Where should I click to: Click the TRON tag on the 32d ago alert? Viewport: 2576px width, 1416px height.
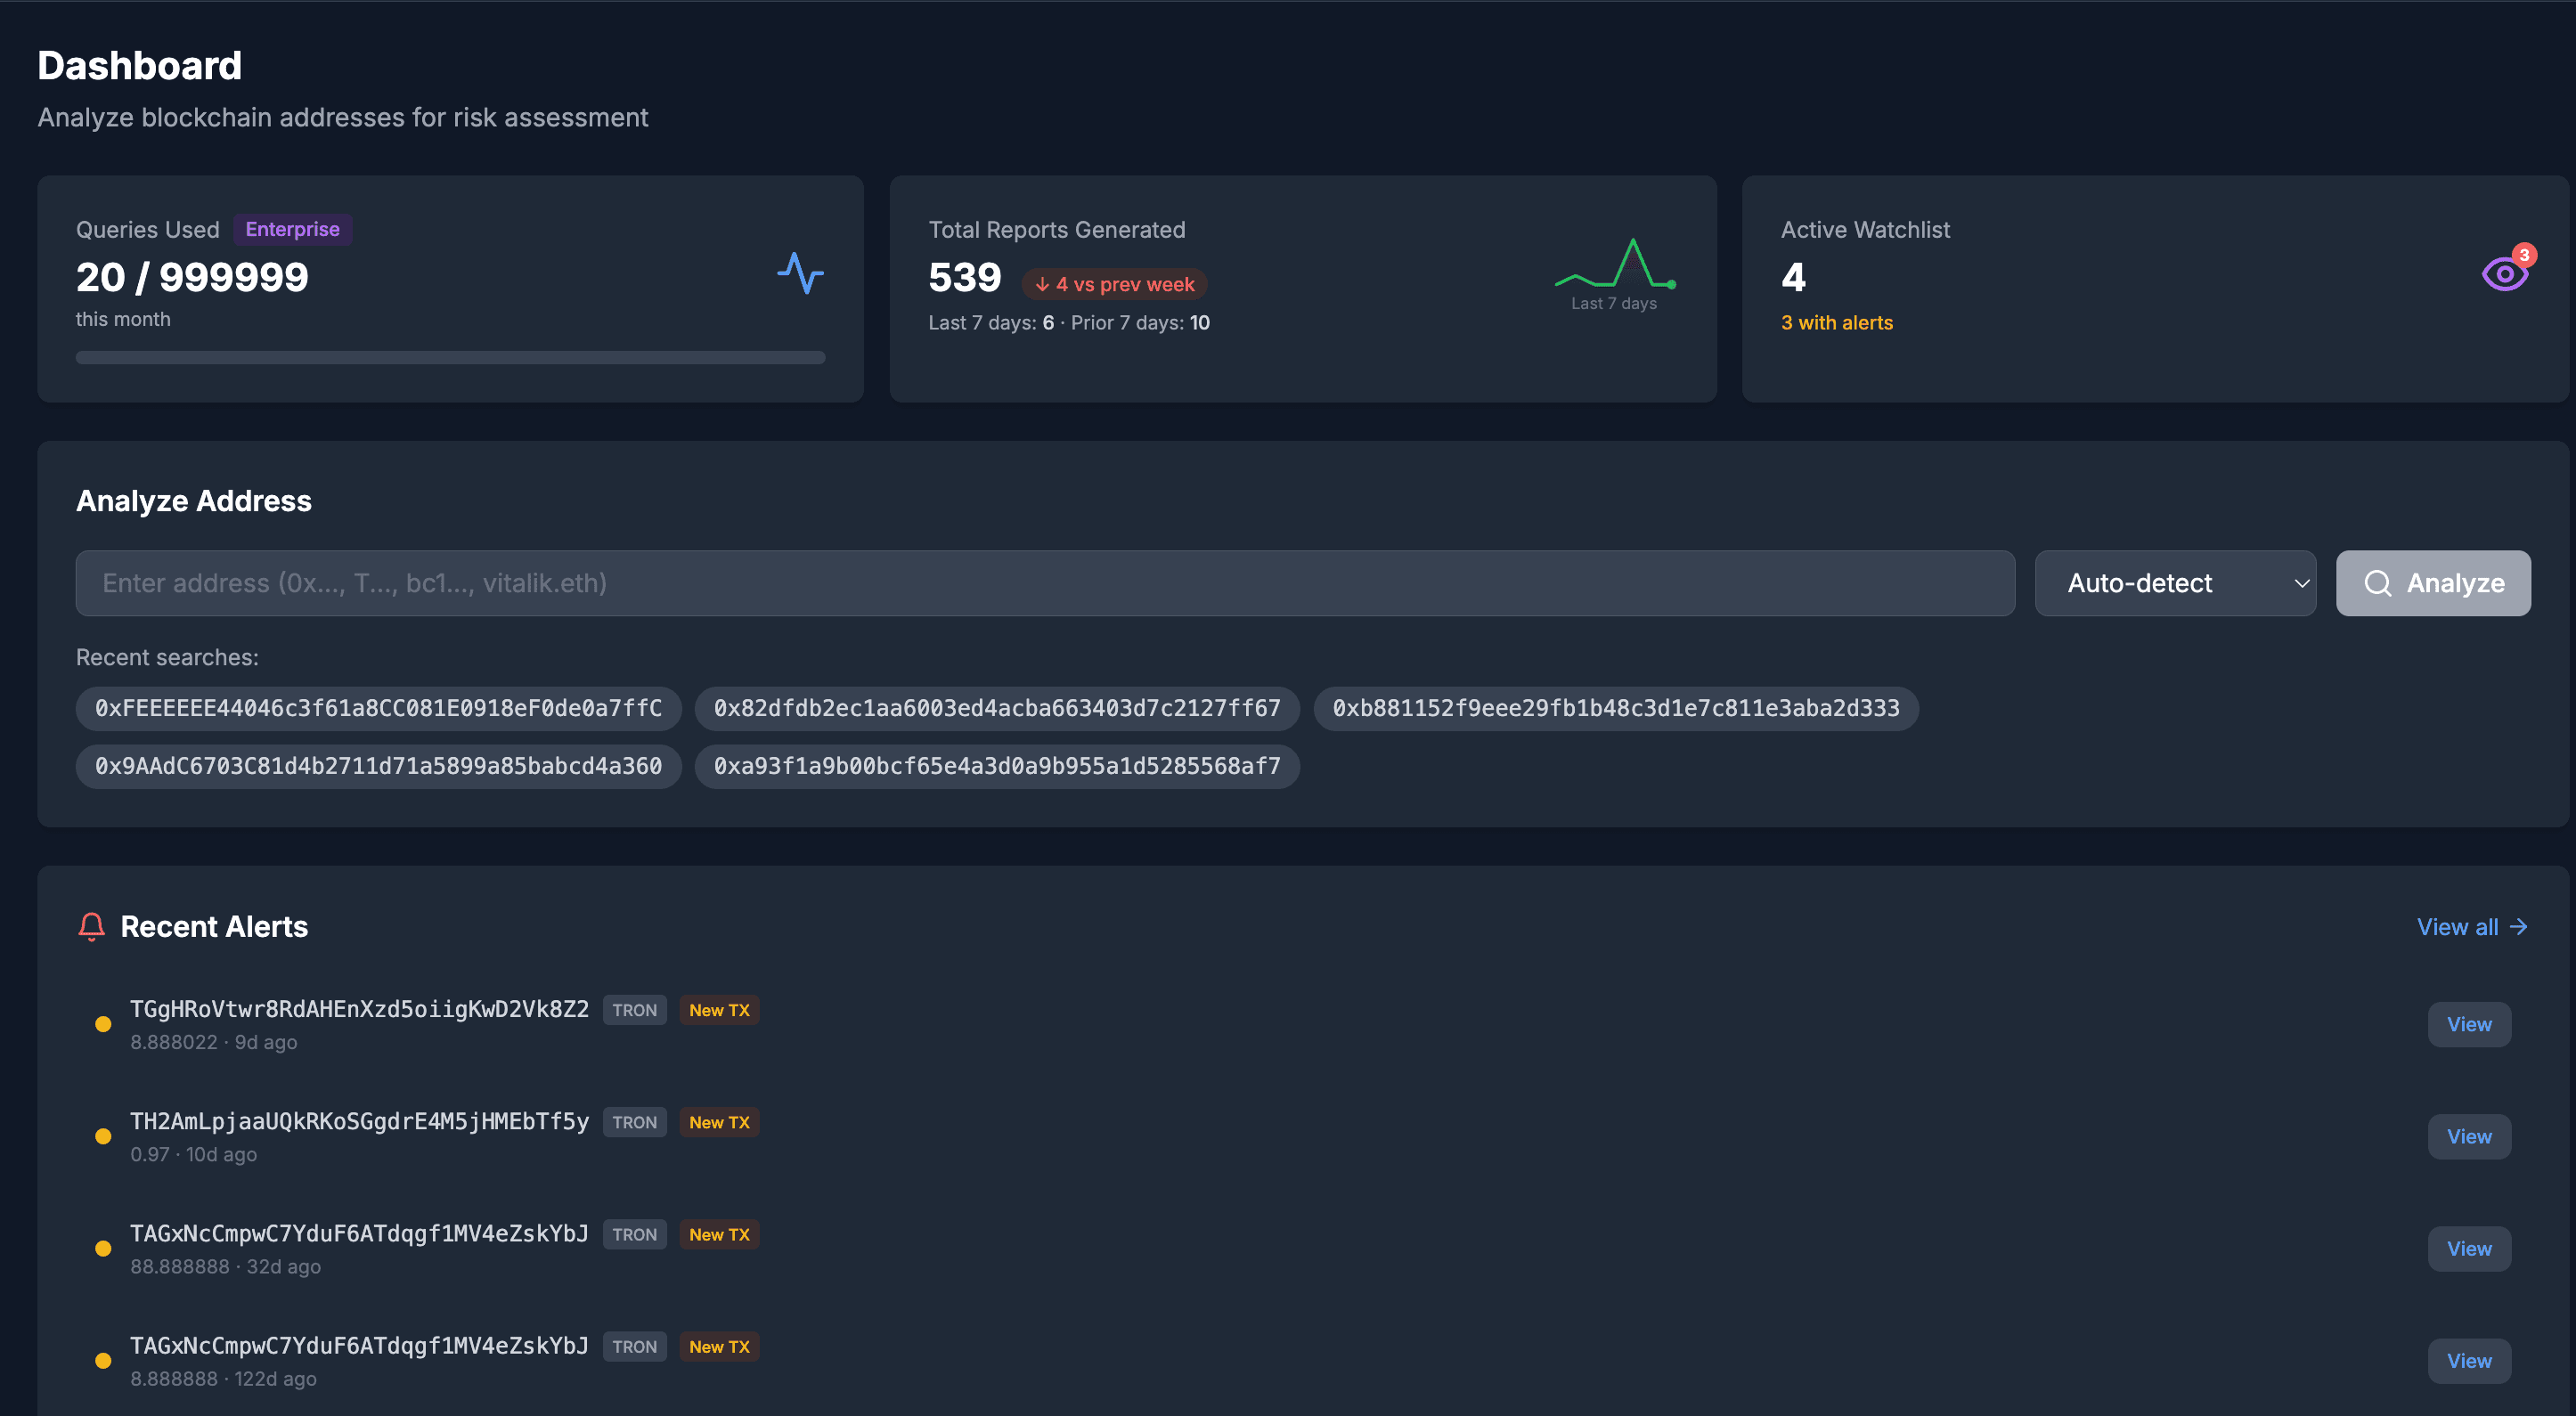point(634,1234)
